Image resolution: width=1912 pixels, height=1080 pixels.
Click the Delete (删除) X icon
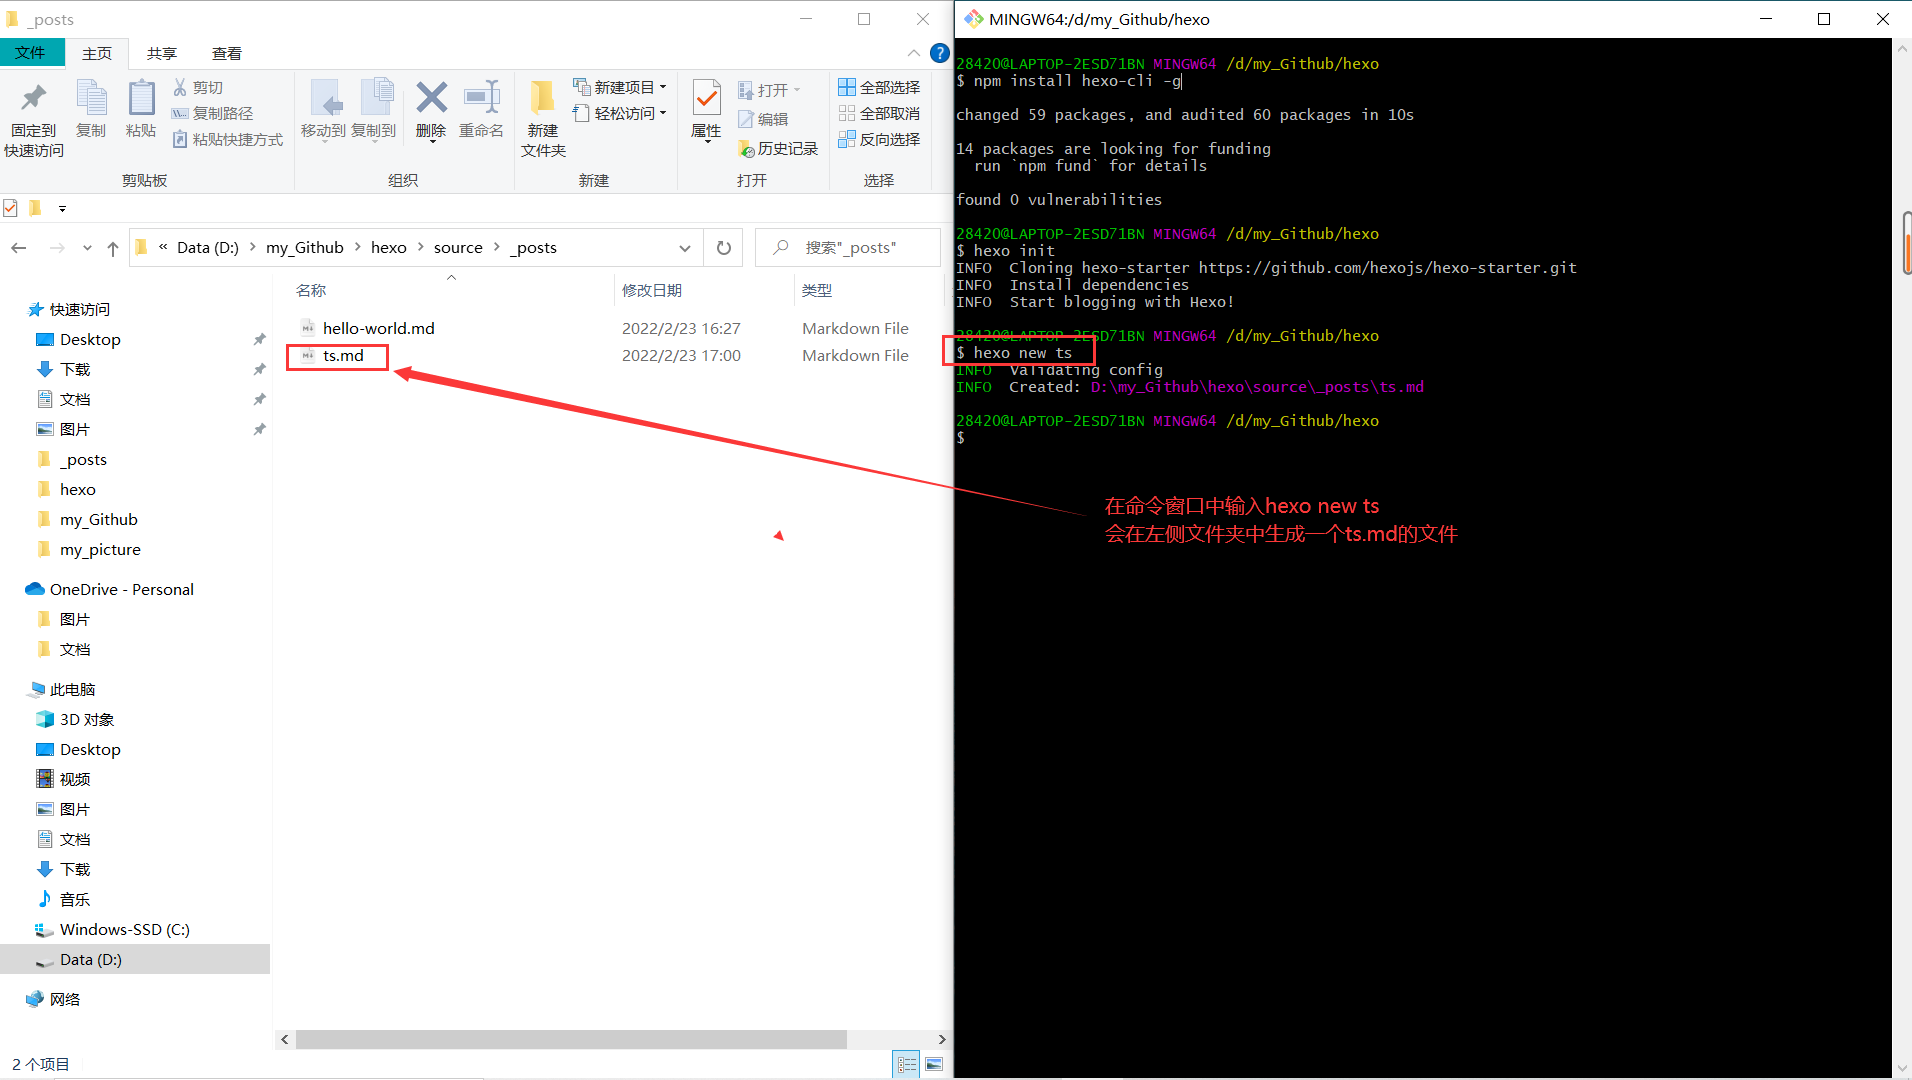tap(431, 97)
